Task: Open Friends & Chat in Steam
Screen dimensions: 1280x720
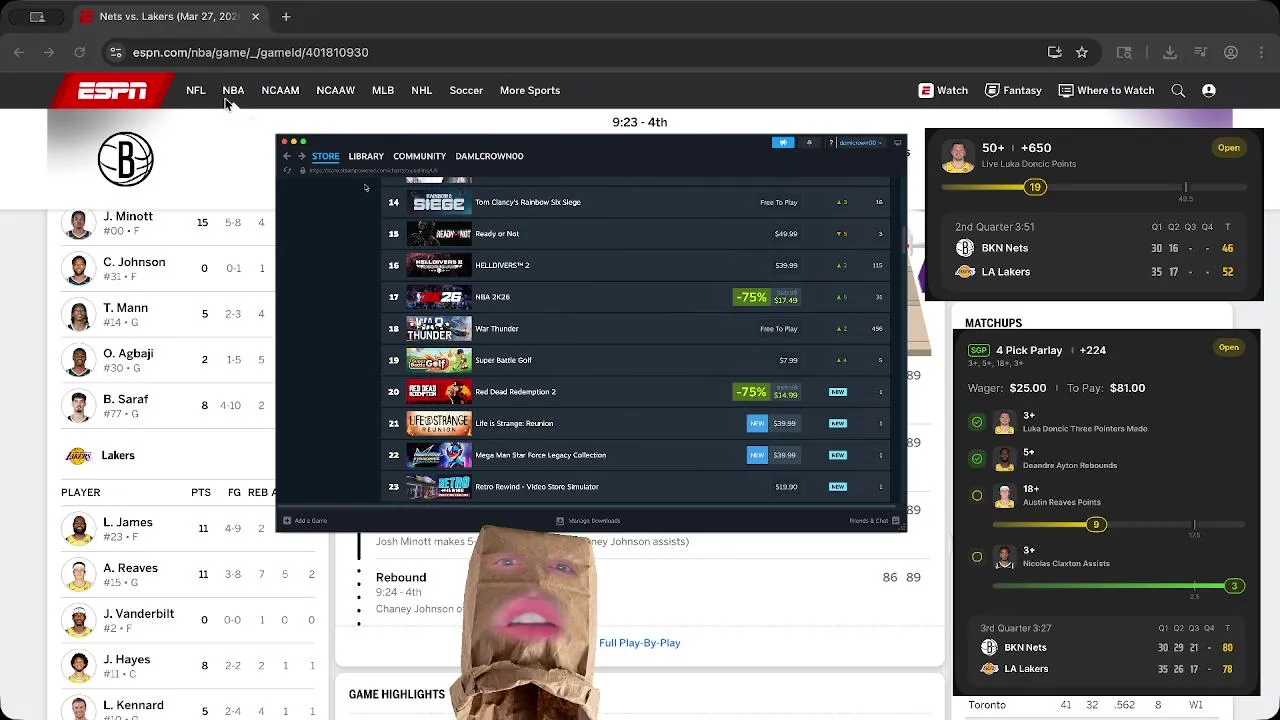Action: (874, 520)
